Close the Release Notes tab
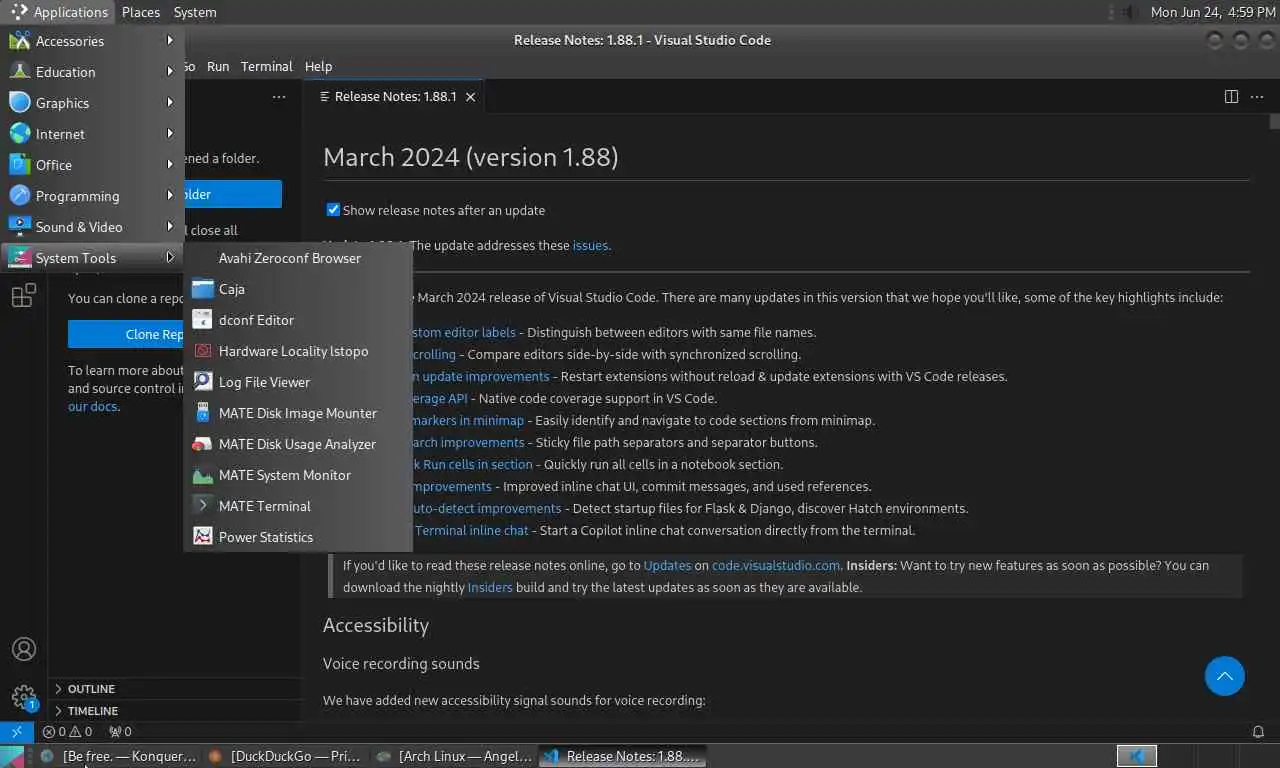The image size is (1280, 768). (470, 97)
